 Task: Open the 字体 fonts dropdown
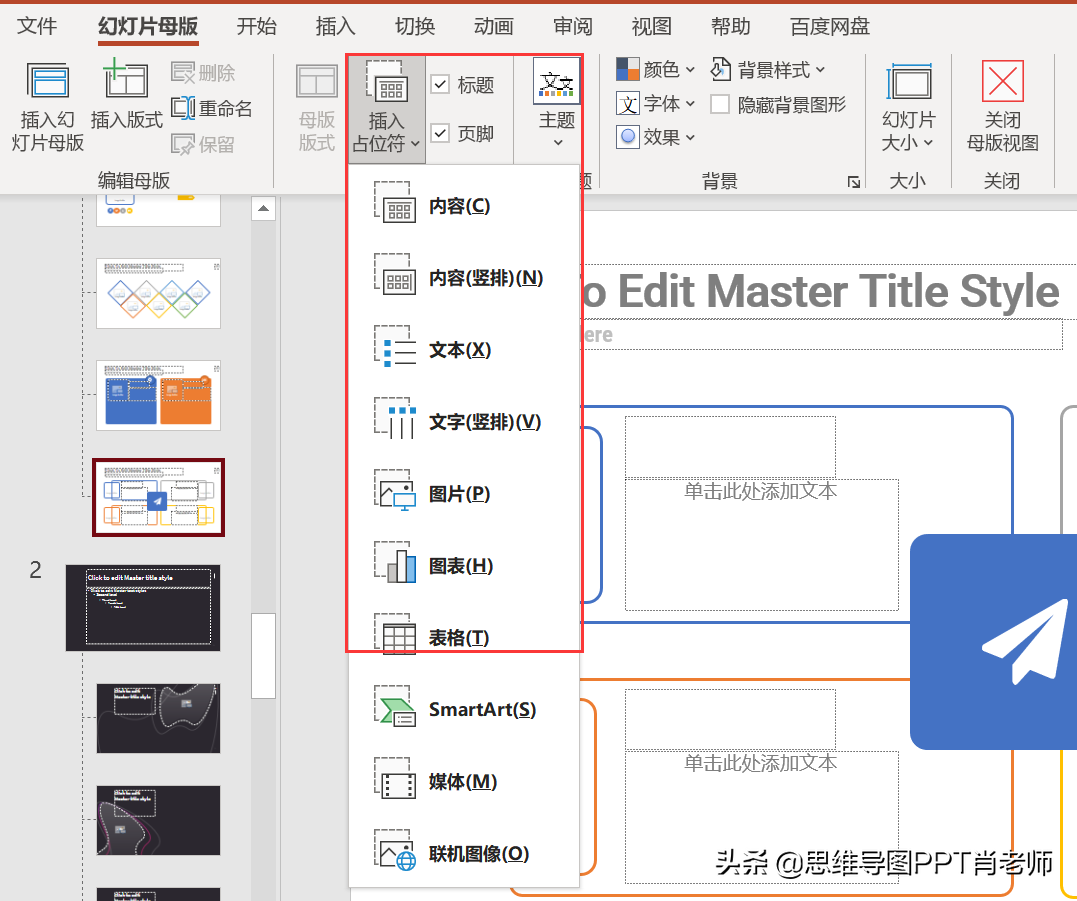click(x=656, y=104)
